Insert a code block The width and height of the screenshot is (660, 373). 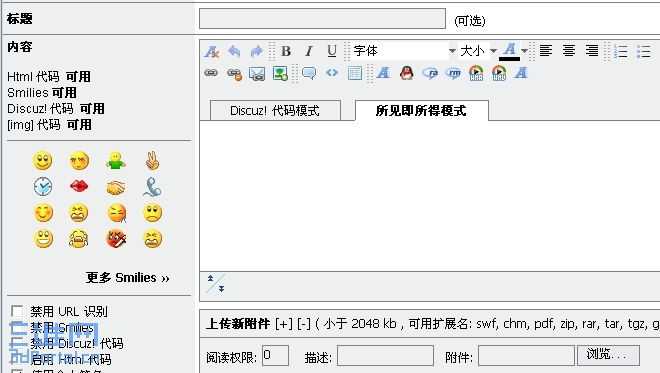(332, 73)
